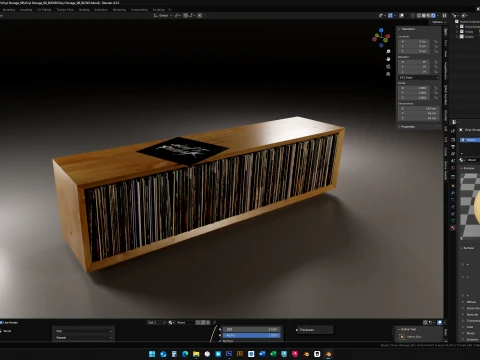
Task: Click the pan hand icon in viewport
Action: point(388,59)
